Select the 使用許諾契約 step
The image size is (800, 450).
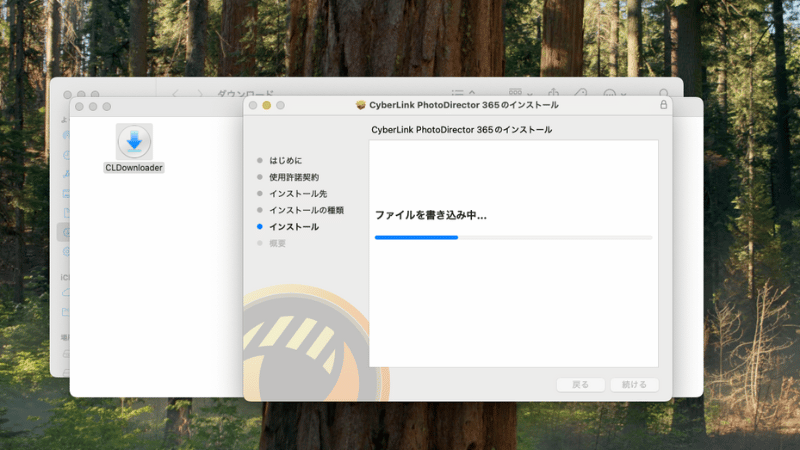point(294,177)
